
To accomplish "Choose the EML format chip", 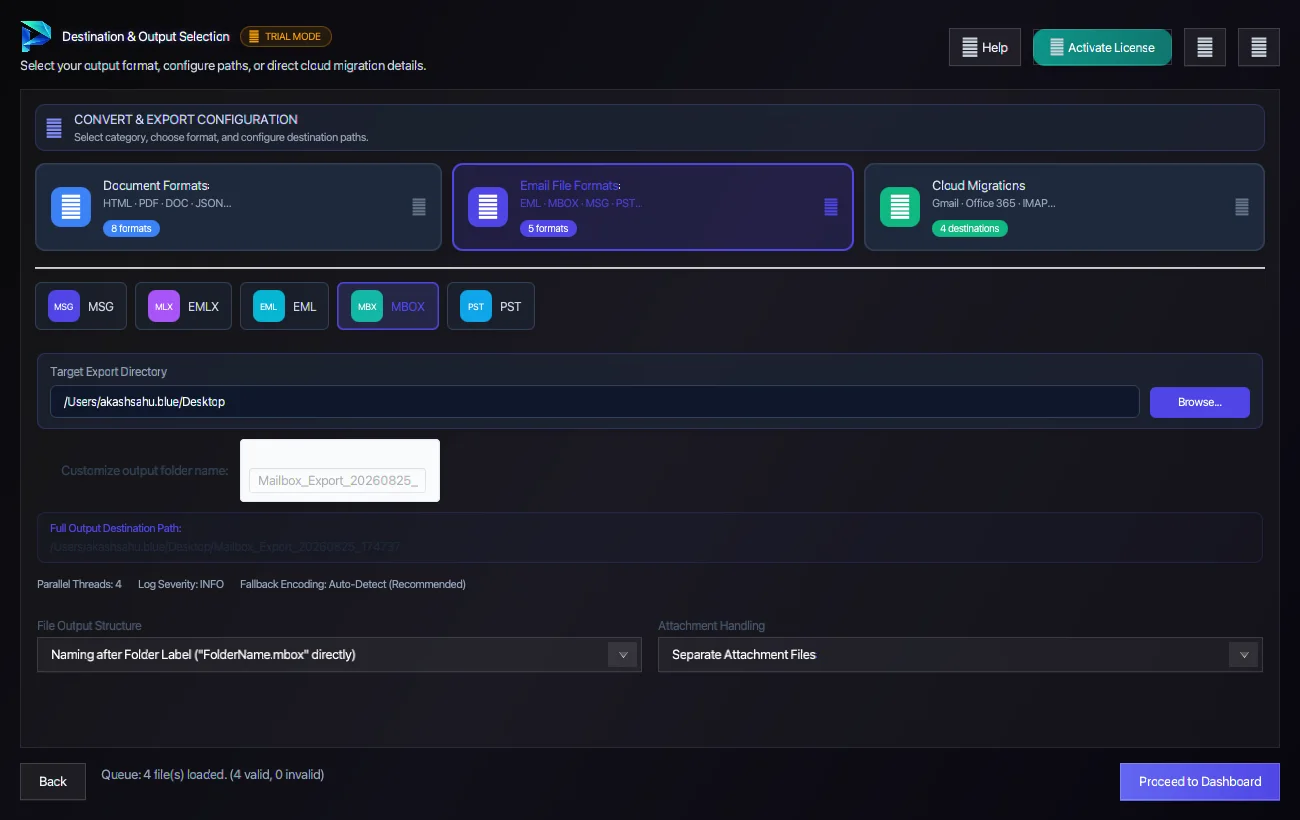I will [x=284, y=307].
